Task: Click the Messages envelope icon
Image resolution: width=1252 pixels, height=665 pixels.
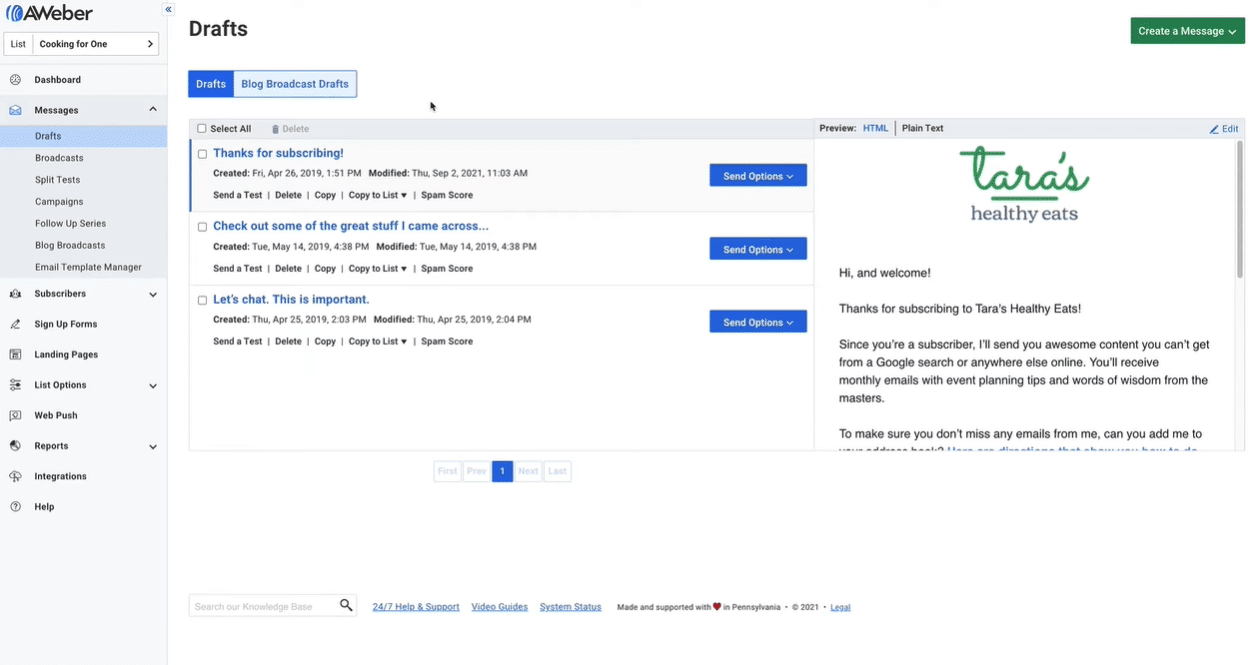Action: (15, 110)
